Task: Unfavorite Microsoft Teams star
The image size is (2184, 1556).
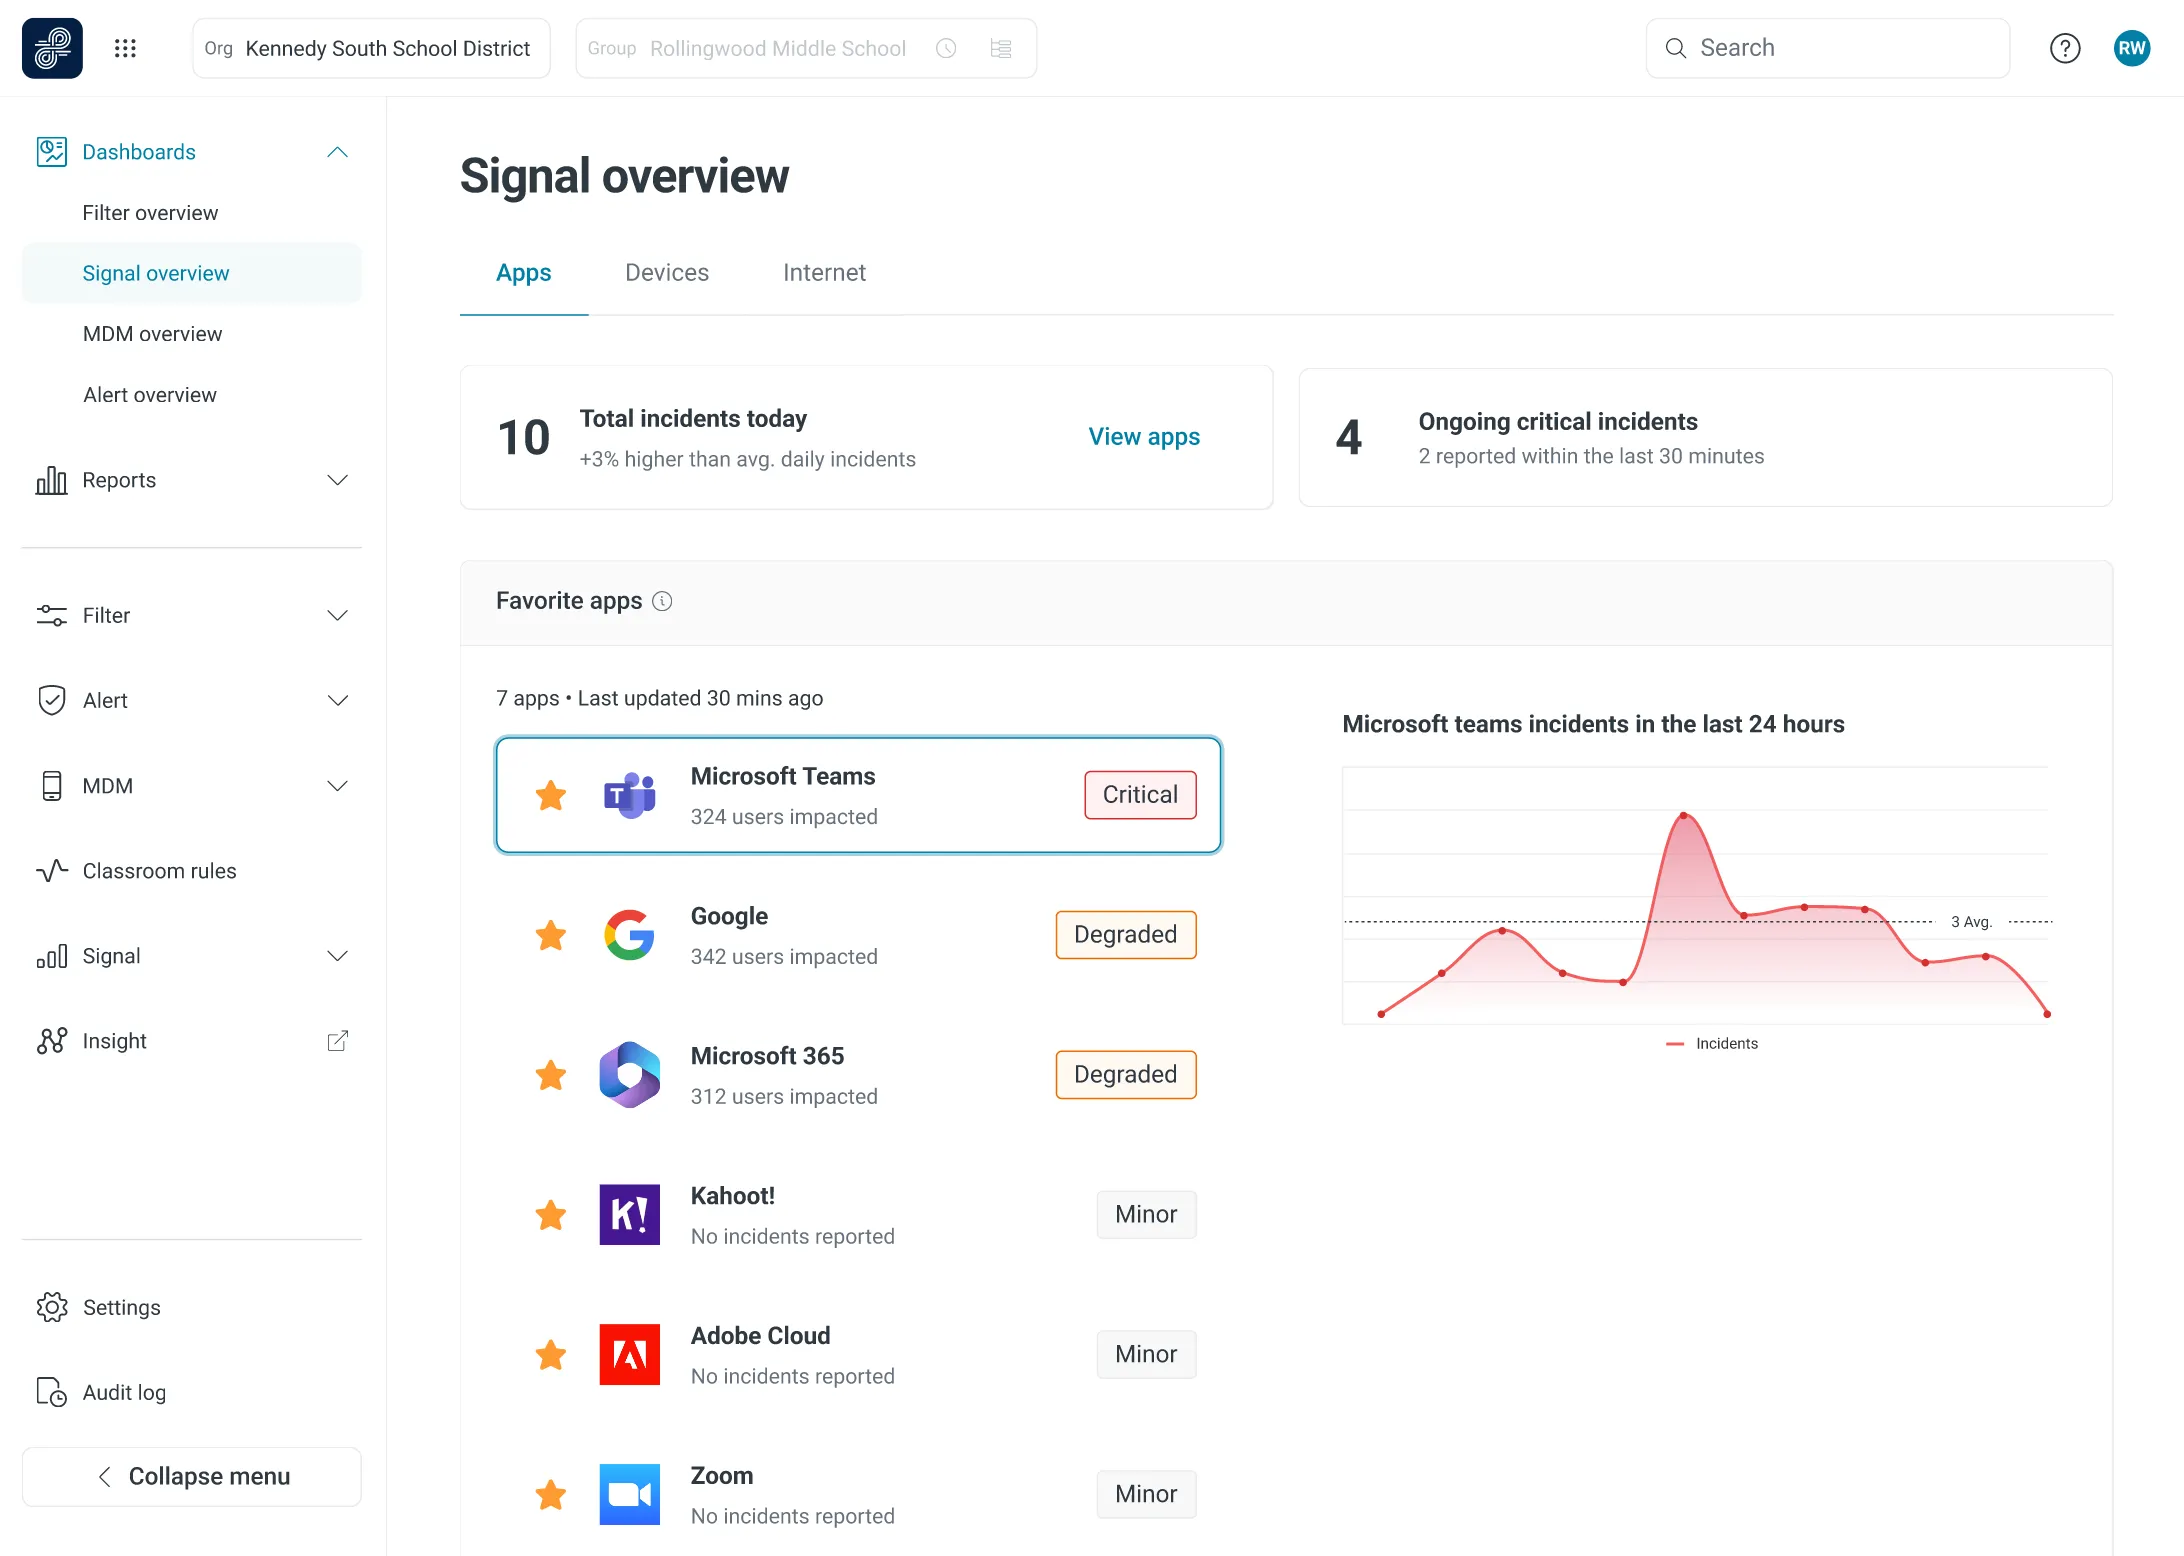Action: pos(551,796)
